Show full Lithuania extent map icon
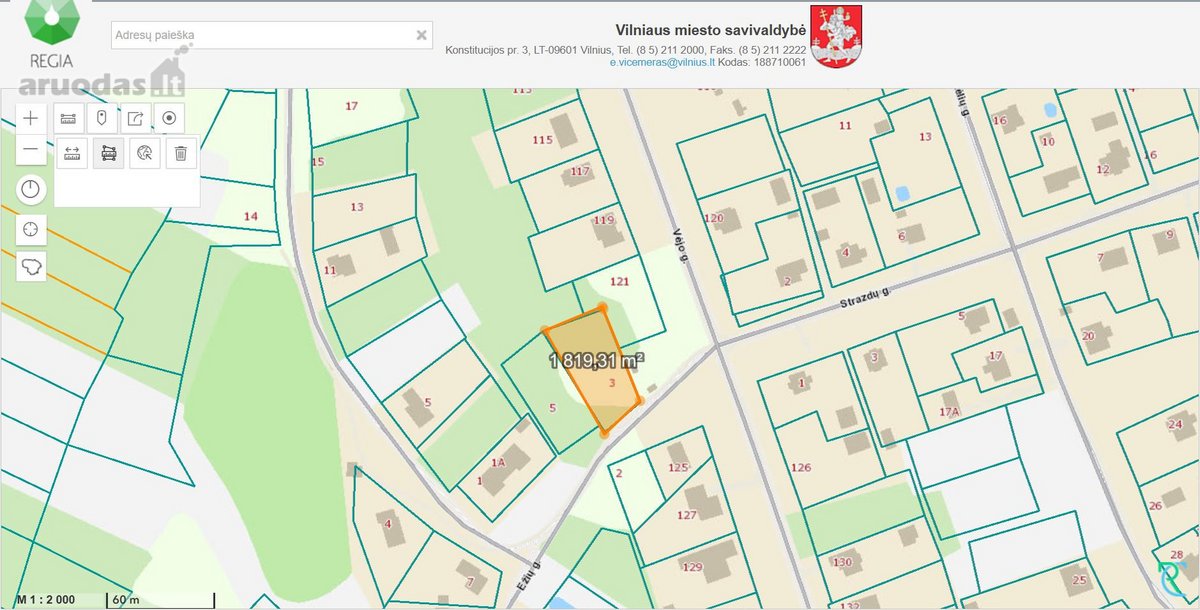1200x610 pixels. pos(31,266)
